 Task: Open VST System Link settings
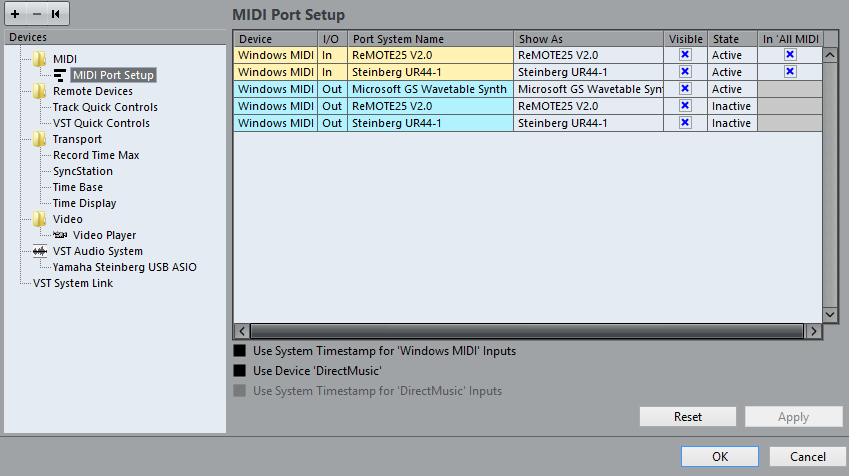pyautogui.click(x=73, y=283)
